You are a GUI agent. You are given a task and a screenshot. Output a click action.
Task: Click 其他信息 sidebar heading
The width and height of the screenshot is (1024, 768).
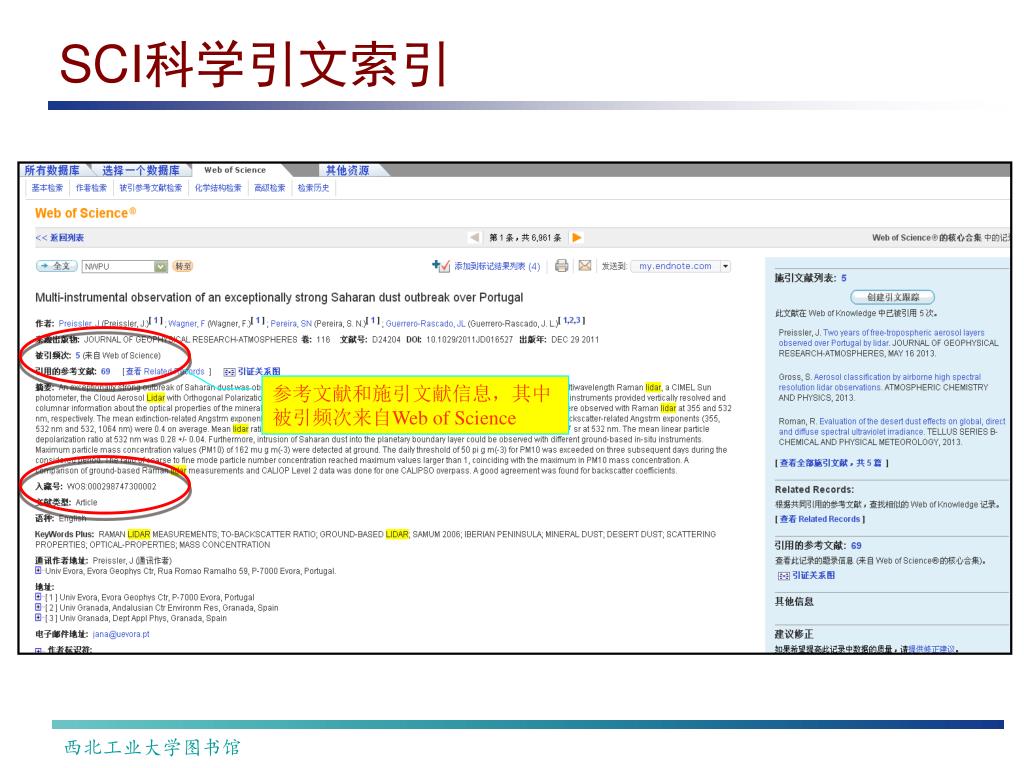[794, 602]
